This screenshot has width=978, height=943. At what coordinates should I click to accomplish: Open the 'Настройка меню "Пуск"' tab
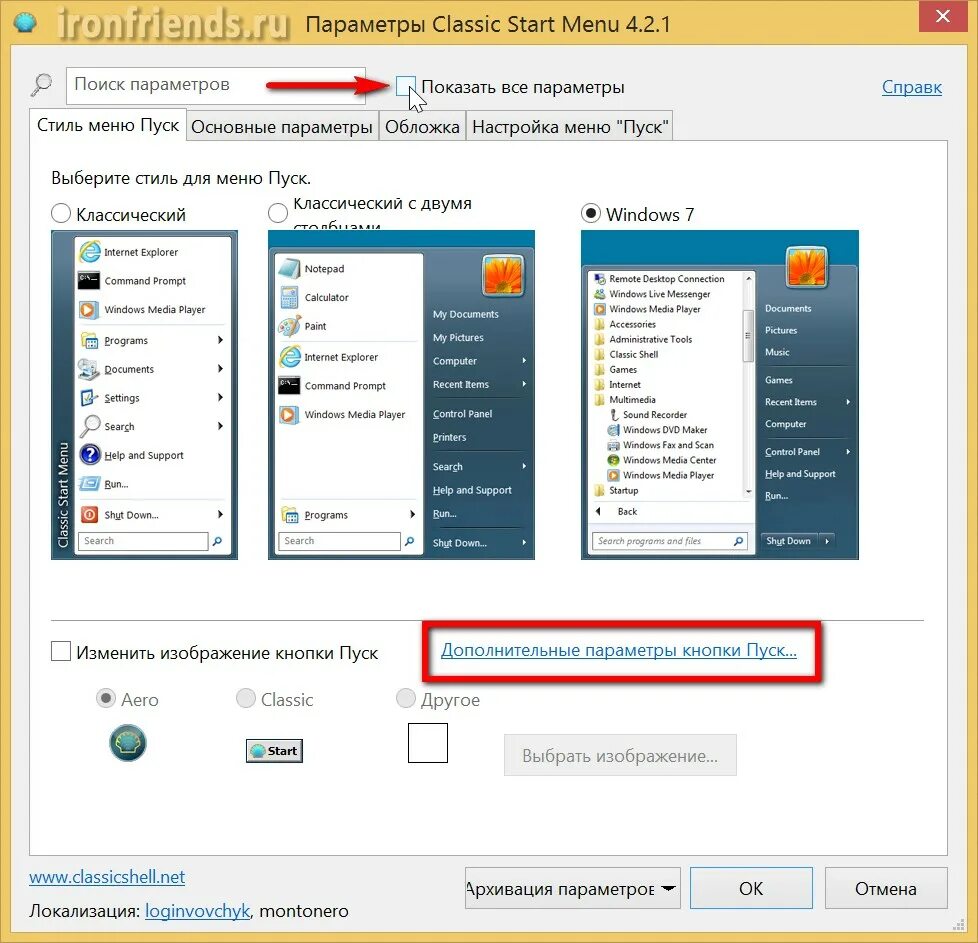[x=570, y=127]
